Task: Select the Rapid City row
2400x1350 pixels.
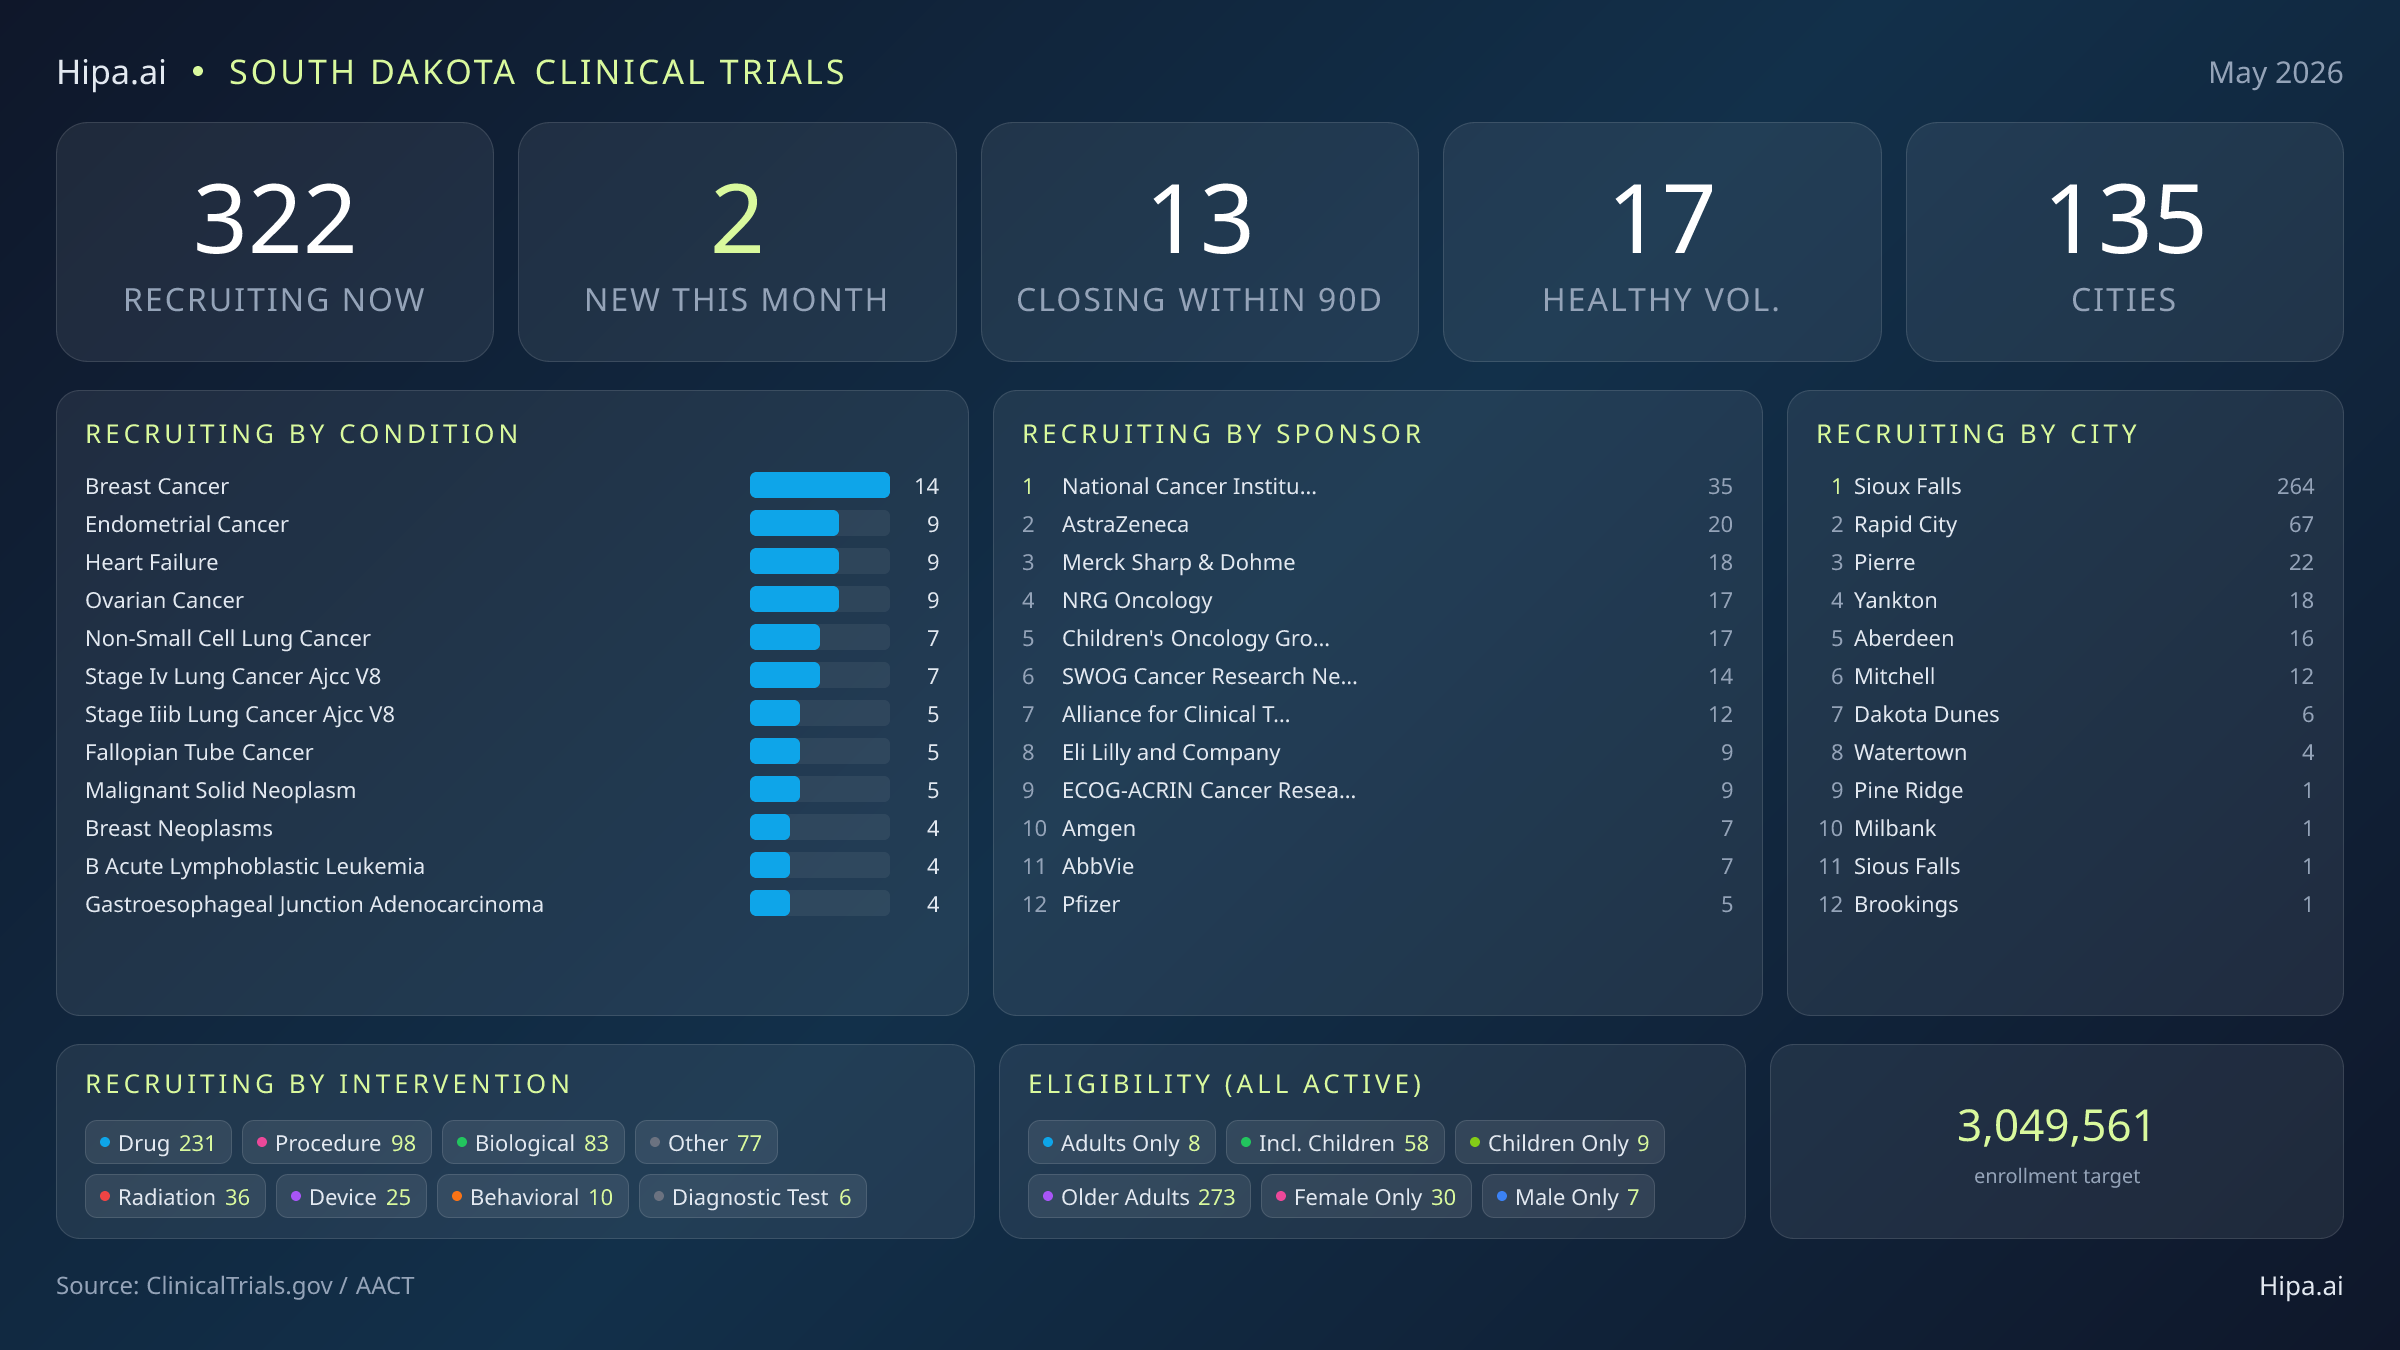Action: pyautogui.click(x=2065, y=523)
